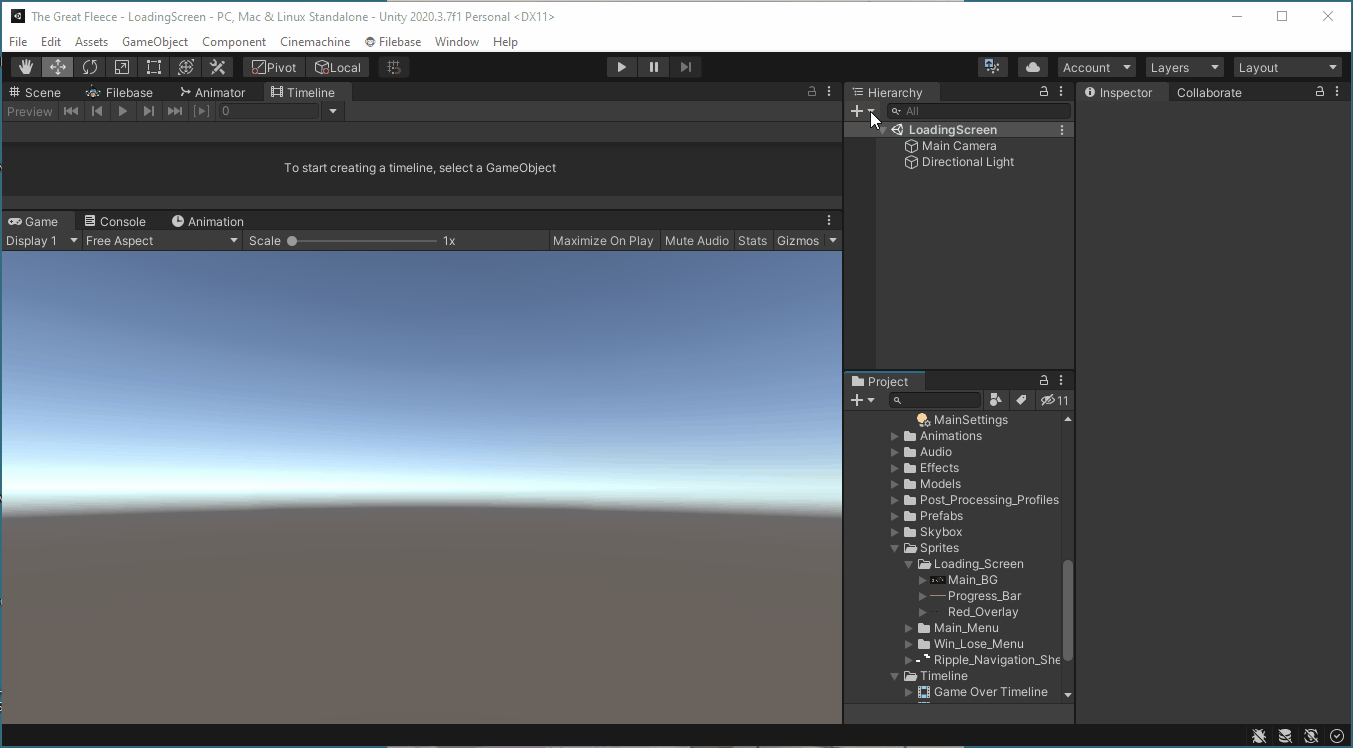
Task: Open Game view more options
Action: tap(829, 221)
